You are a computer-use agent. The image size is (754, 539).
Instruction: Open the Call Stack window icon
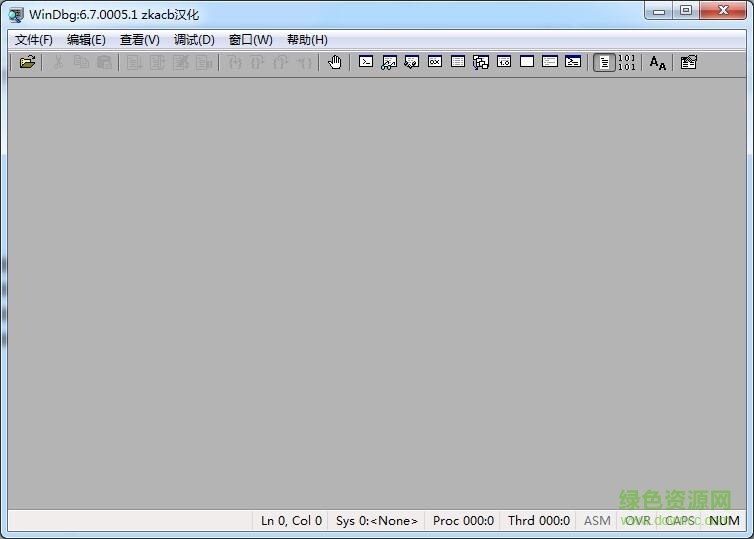pos(481,62)
